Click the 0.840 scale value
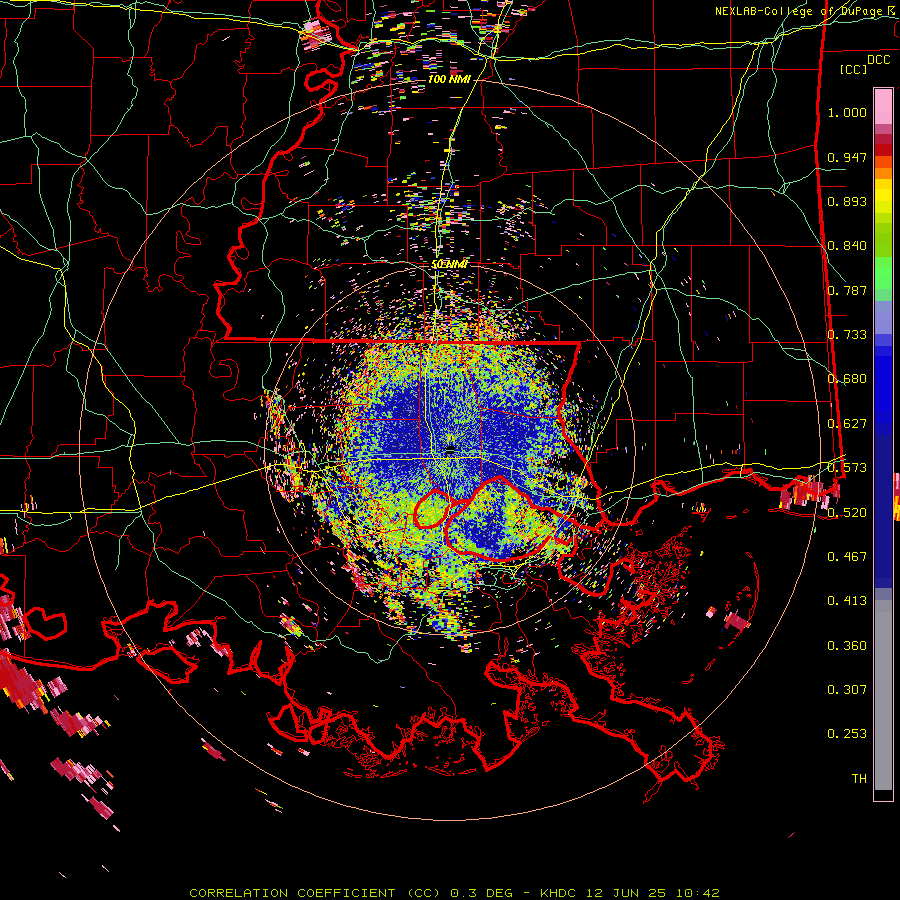 847,246
